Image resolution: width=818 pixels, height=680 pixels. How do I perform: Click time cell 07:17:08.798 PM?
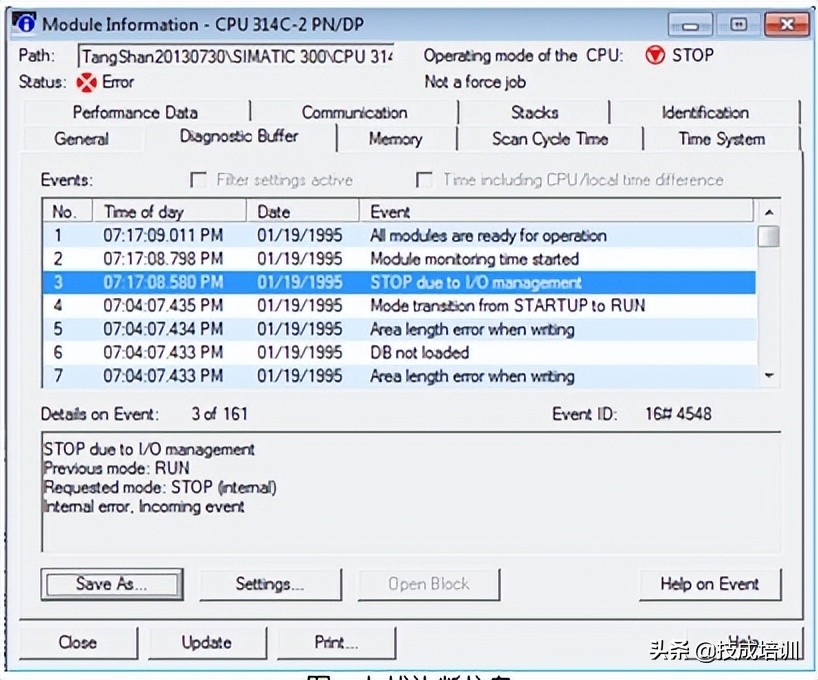tap(163, 259)
